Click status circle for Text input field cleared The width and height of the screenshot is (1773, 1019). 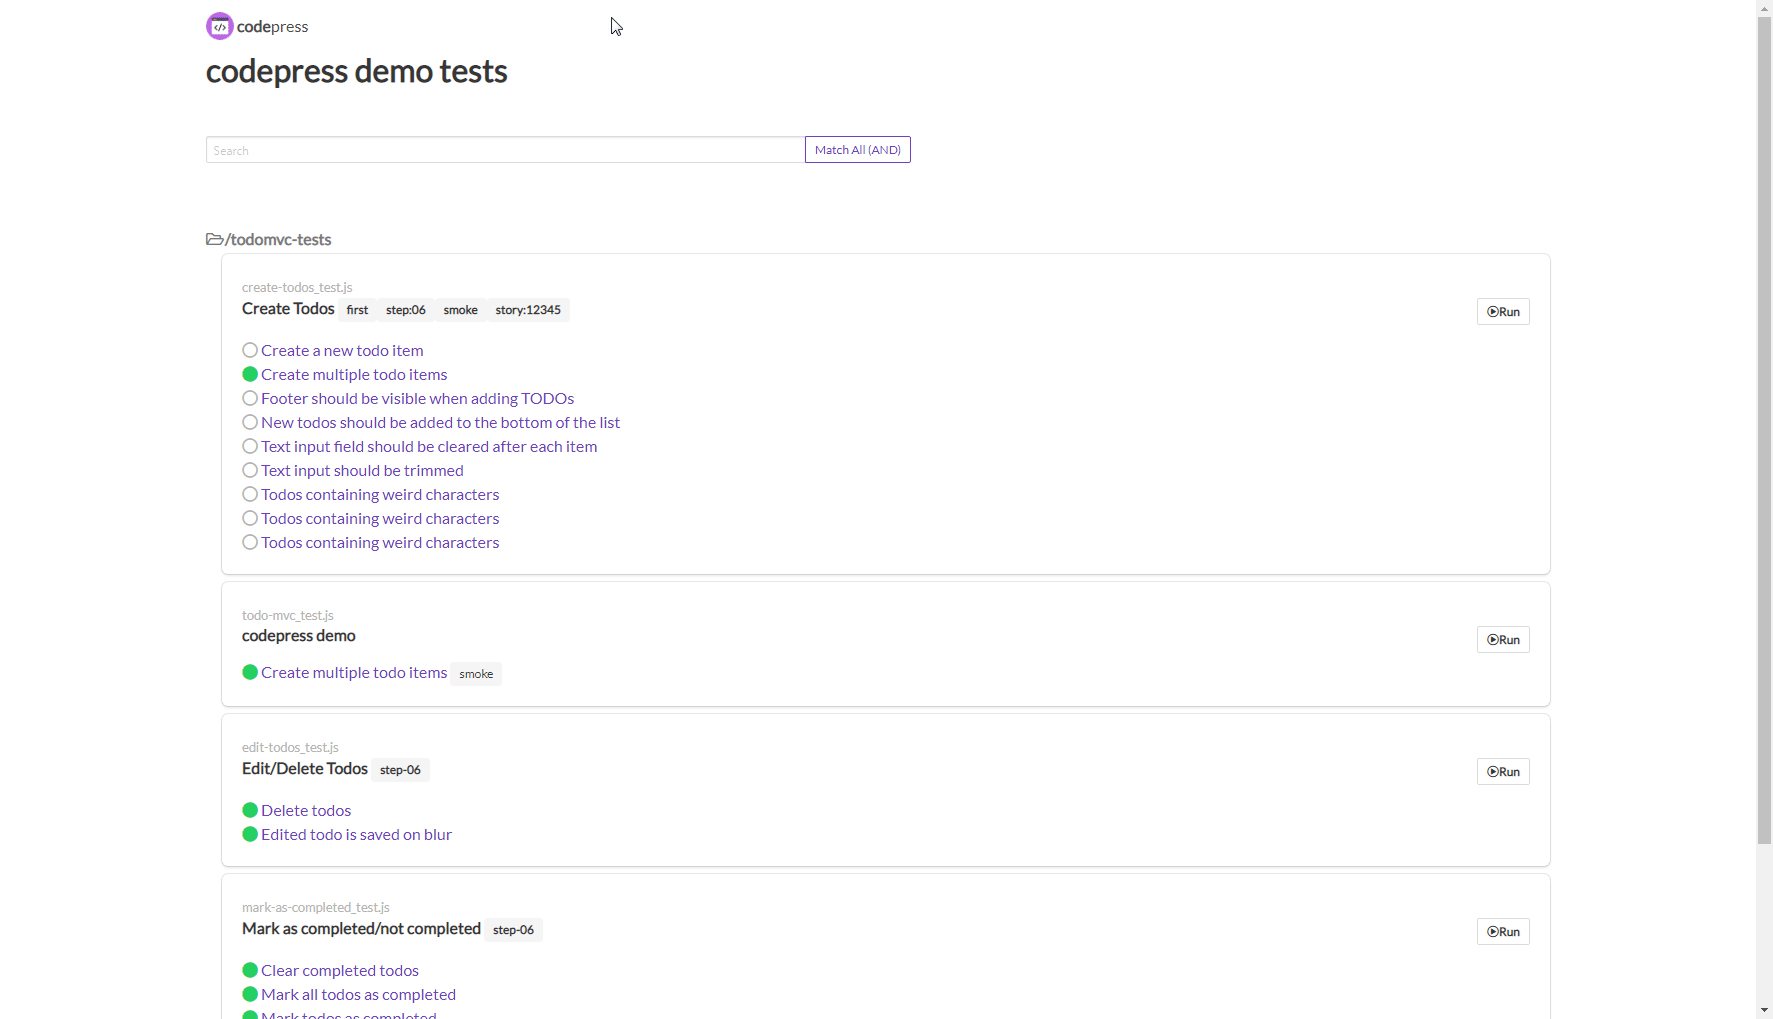(x=250, y=446)
